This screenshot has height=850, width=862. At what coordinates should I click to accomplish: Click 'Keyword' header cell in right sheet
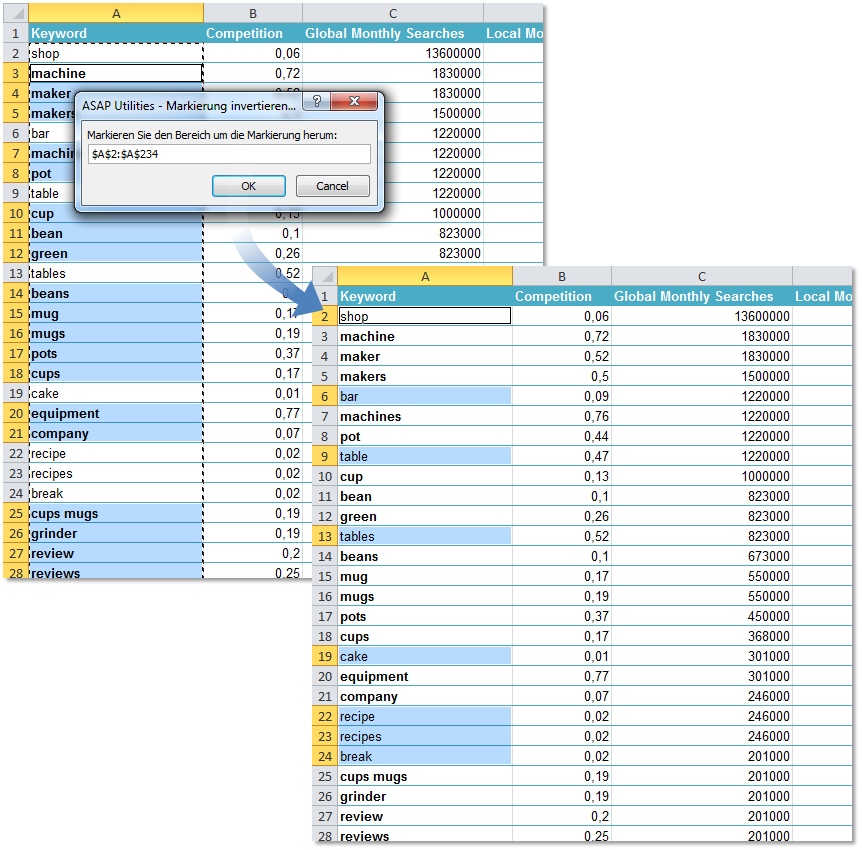point(425,296)
